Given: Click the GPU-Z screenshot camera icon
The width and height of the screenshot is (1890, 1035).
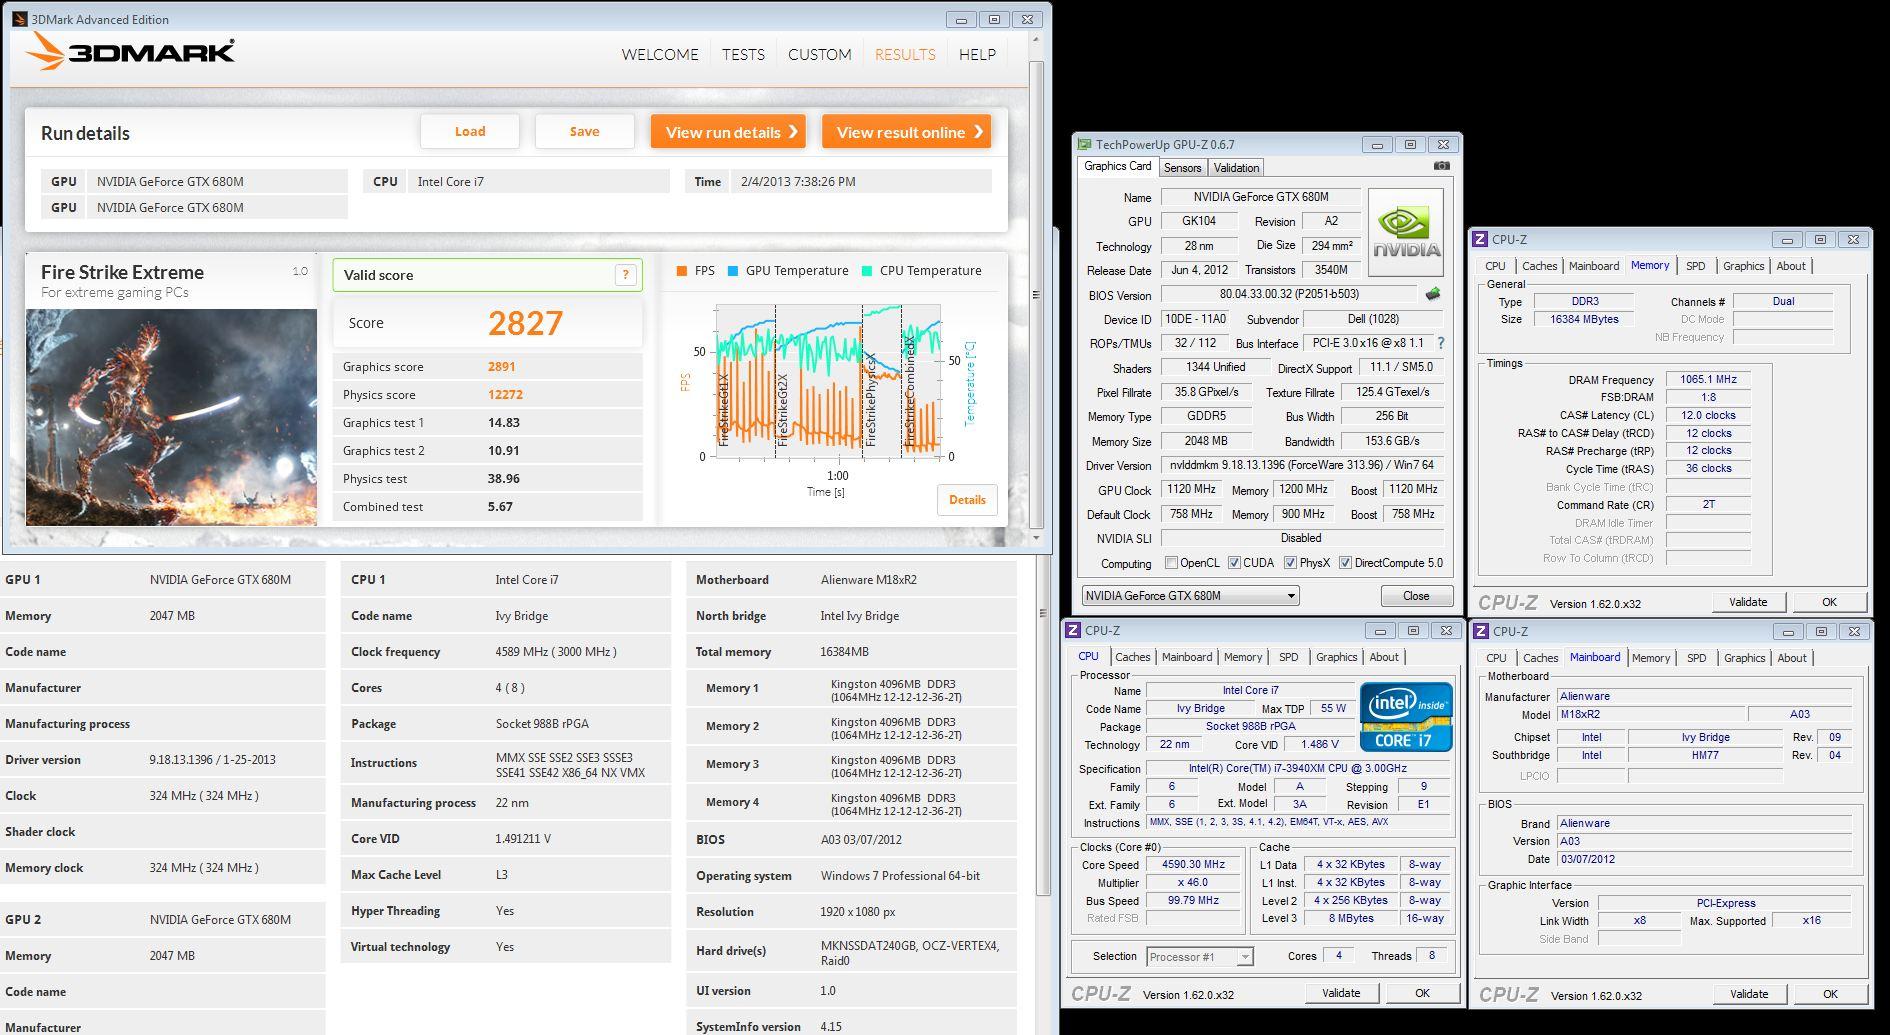Looking at the screenshot, I should pos(1441,166).
